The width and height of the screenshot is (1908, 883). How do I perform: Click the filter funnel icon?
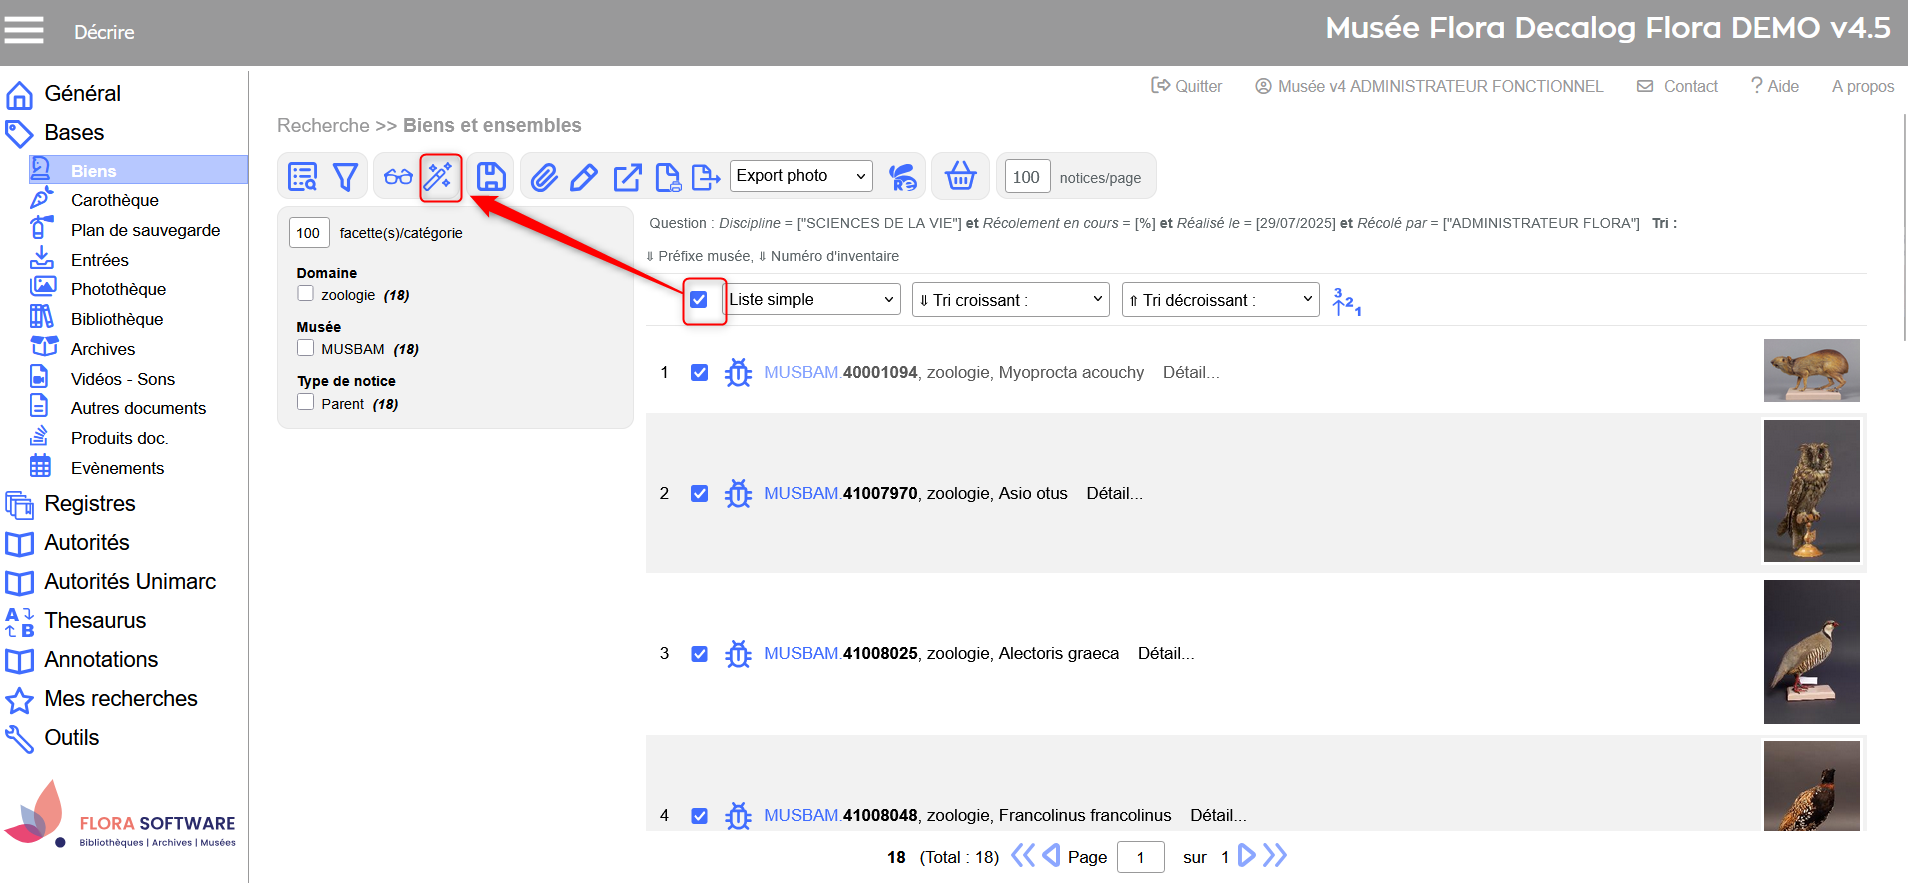click(x=346, y=177)
